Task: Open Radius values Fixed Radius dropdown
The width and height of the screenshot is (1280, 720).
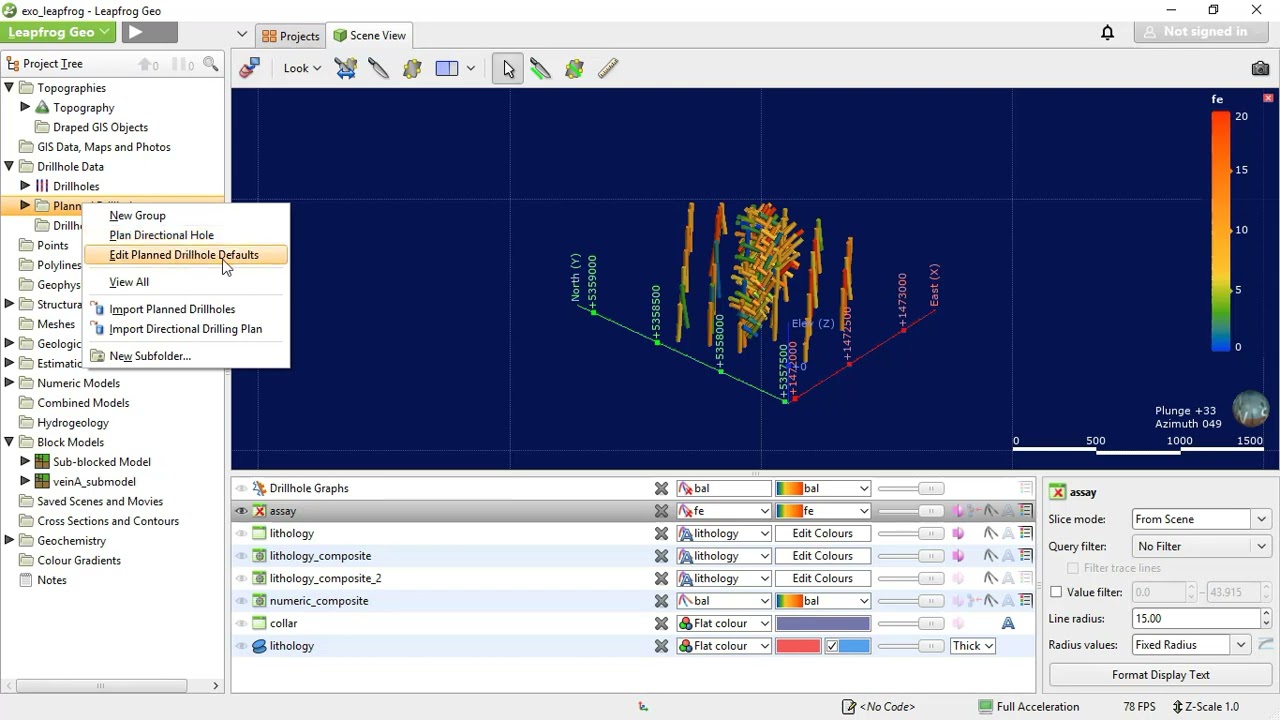Action: [1191, 645]
